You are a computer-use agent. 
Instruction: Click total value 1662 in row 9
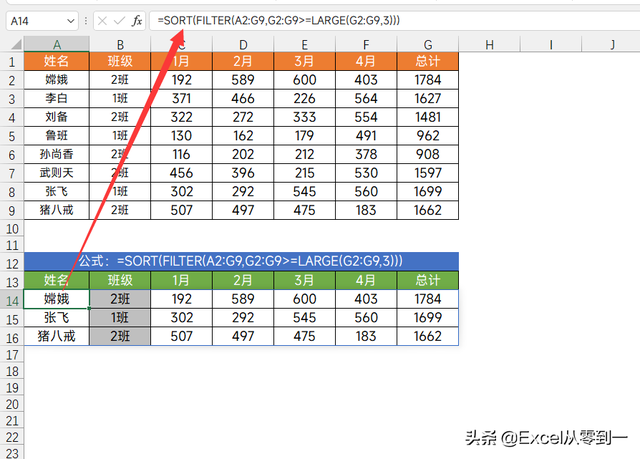click(x=428, y=210)
